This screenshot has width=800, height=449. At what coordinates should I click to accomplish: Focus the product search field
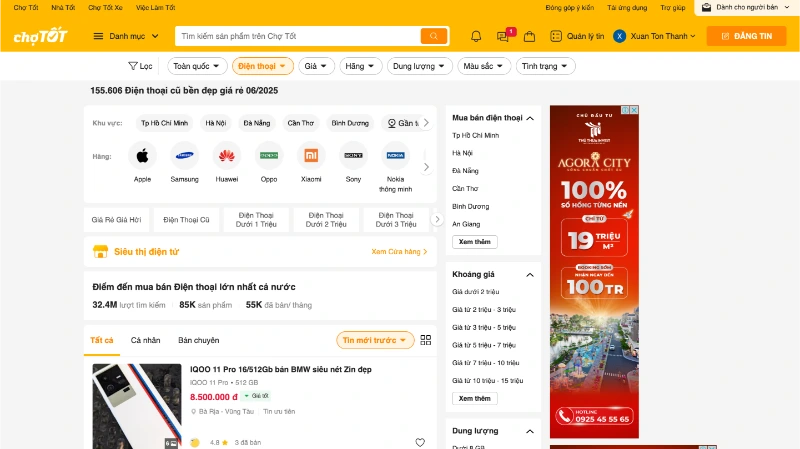point(298,36)
